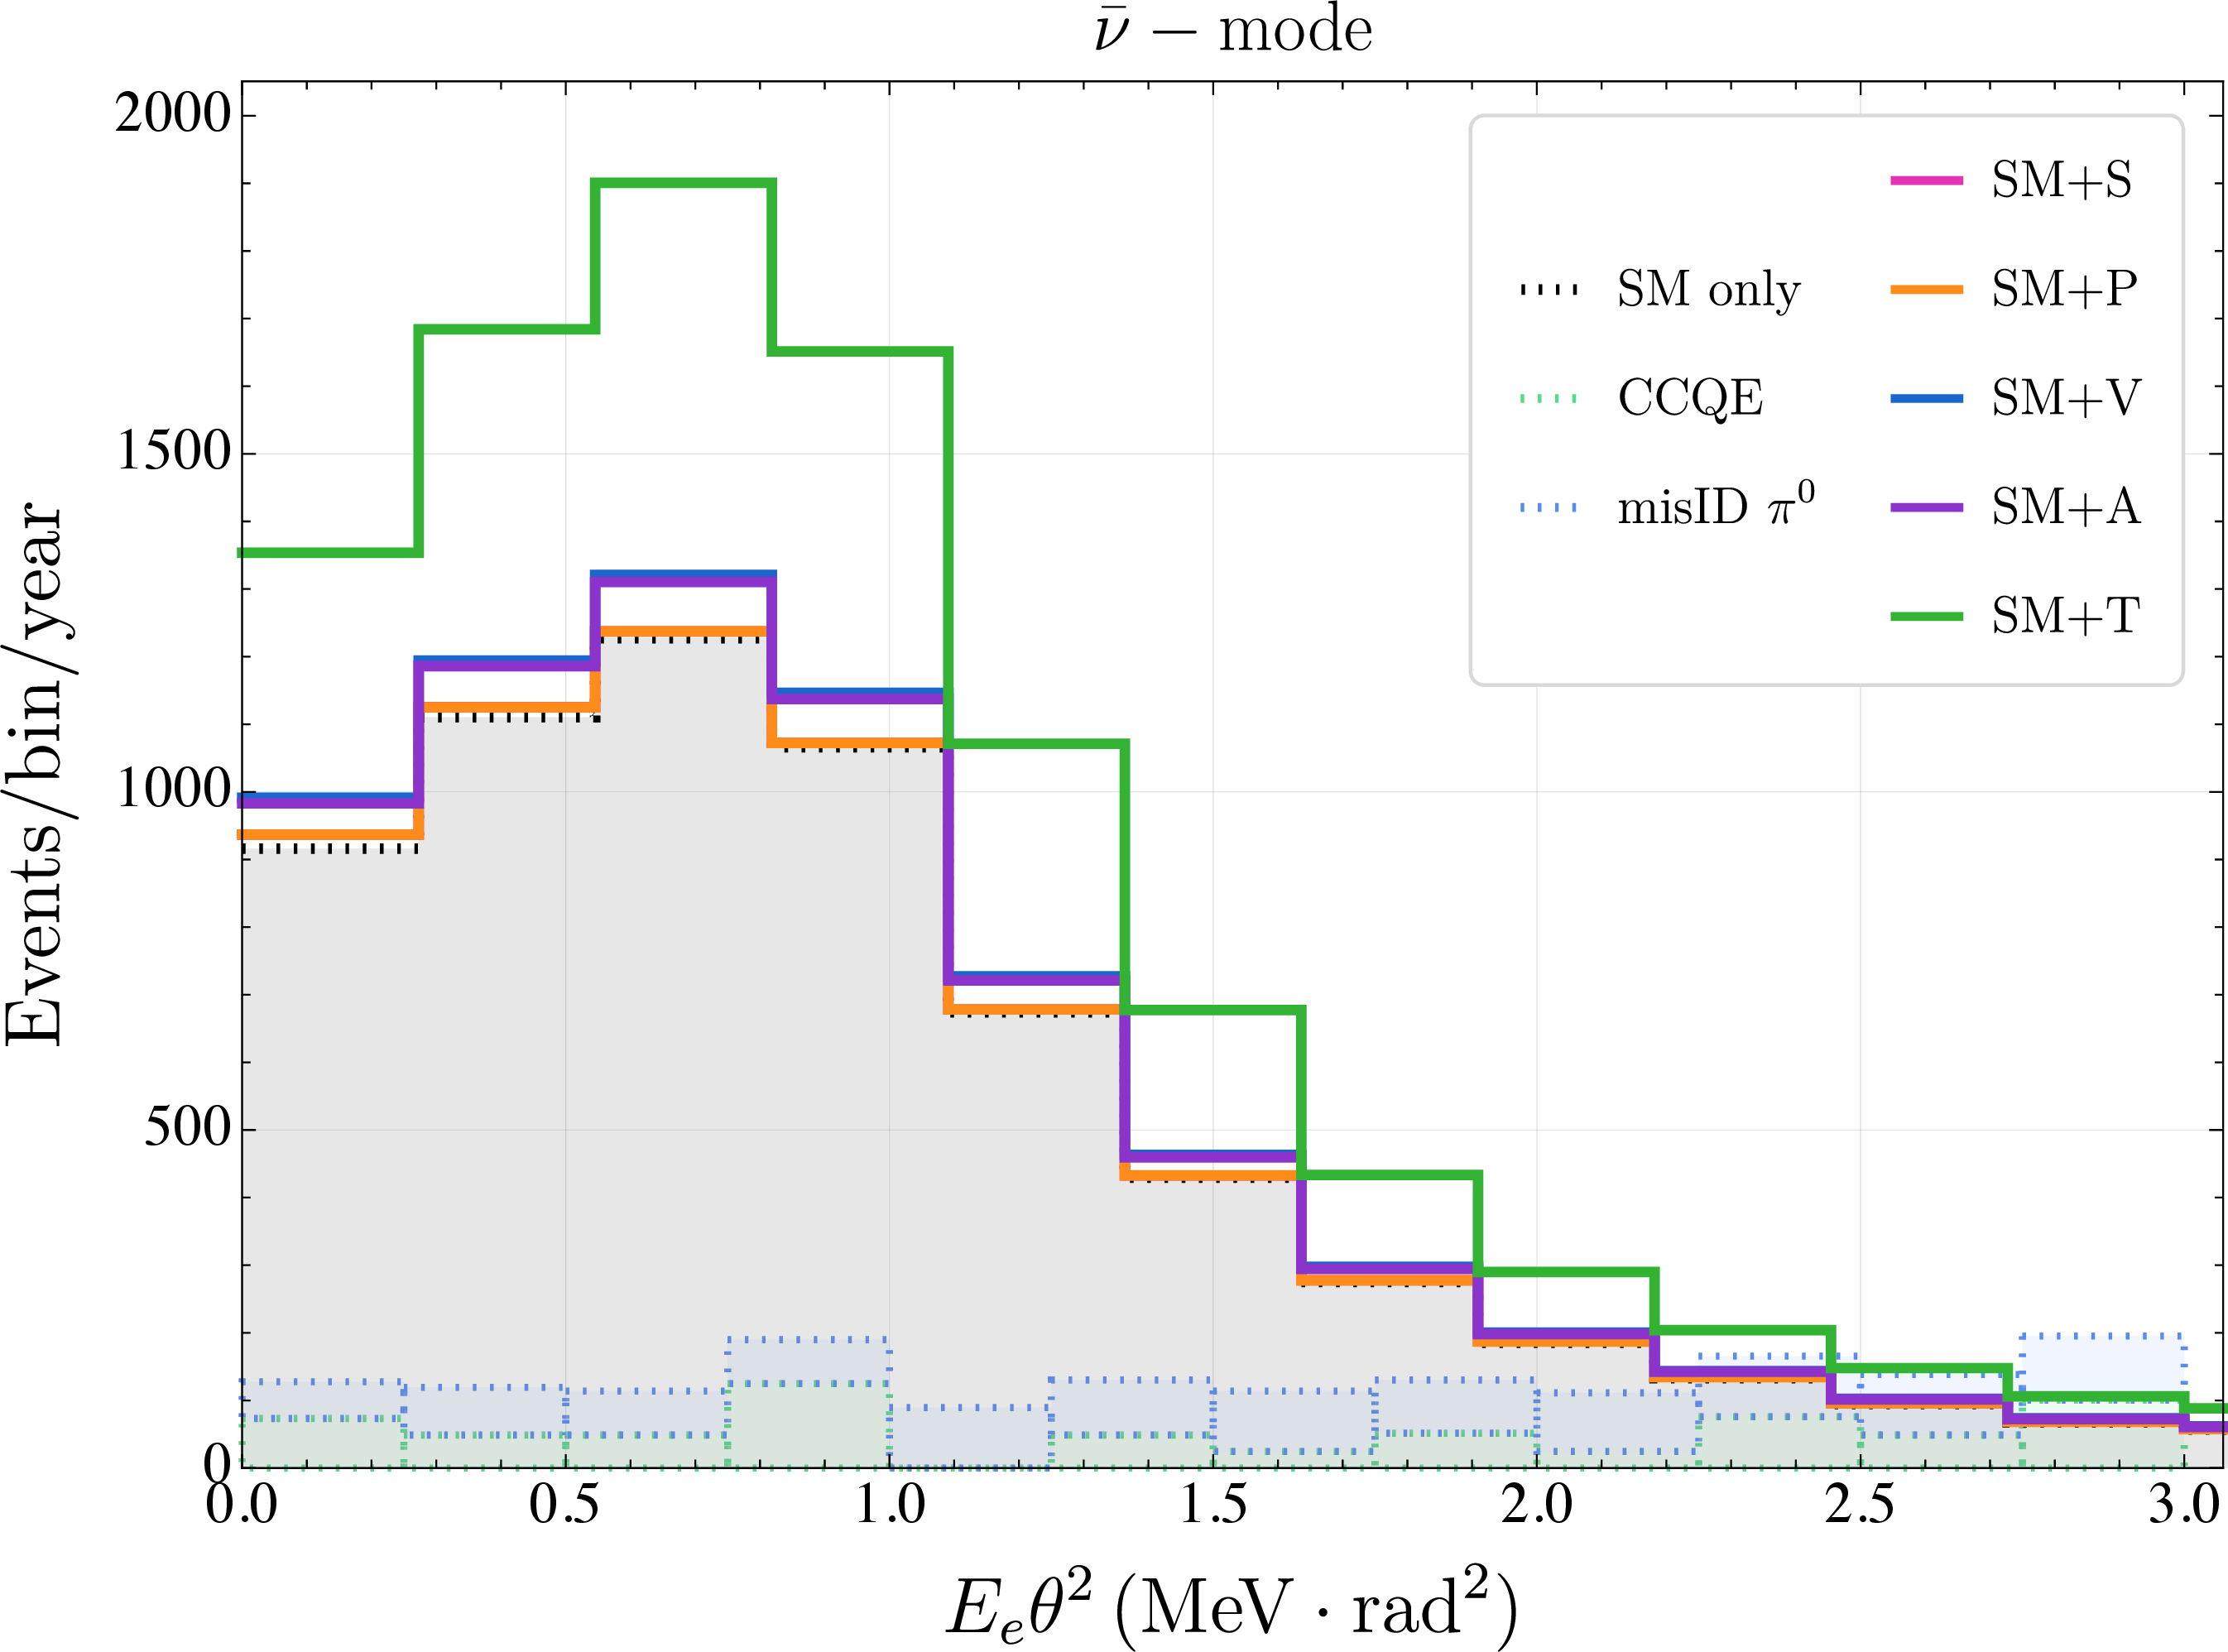2228x1652 pixels.
Task: Click the 1500 y-axis tick label
Action: point(173,452)
